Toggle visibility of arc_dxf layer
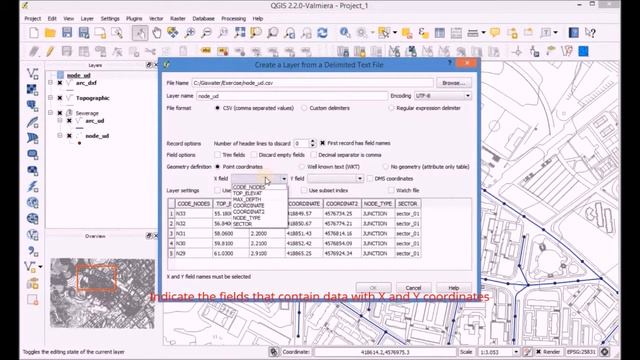The image size is (640, 360). [x=60, y=83]
